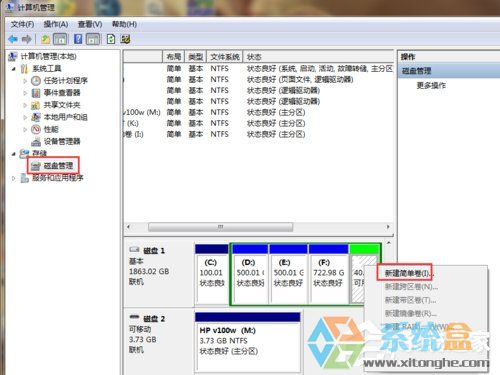Image resolution: width=500 pixels, height=375 pixels.
Task: Select the HP v100w (M:) partition block
Action: click(248, 342)
